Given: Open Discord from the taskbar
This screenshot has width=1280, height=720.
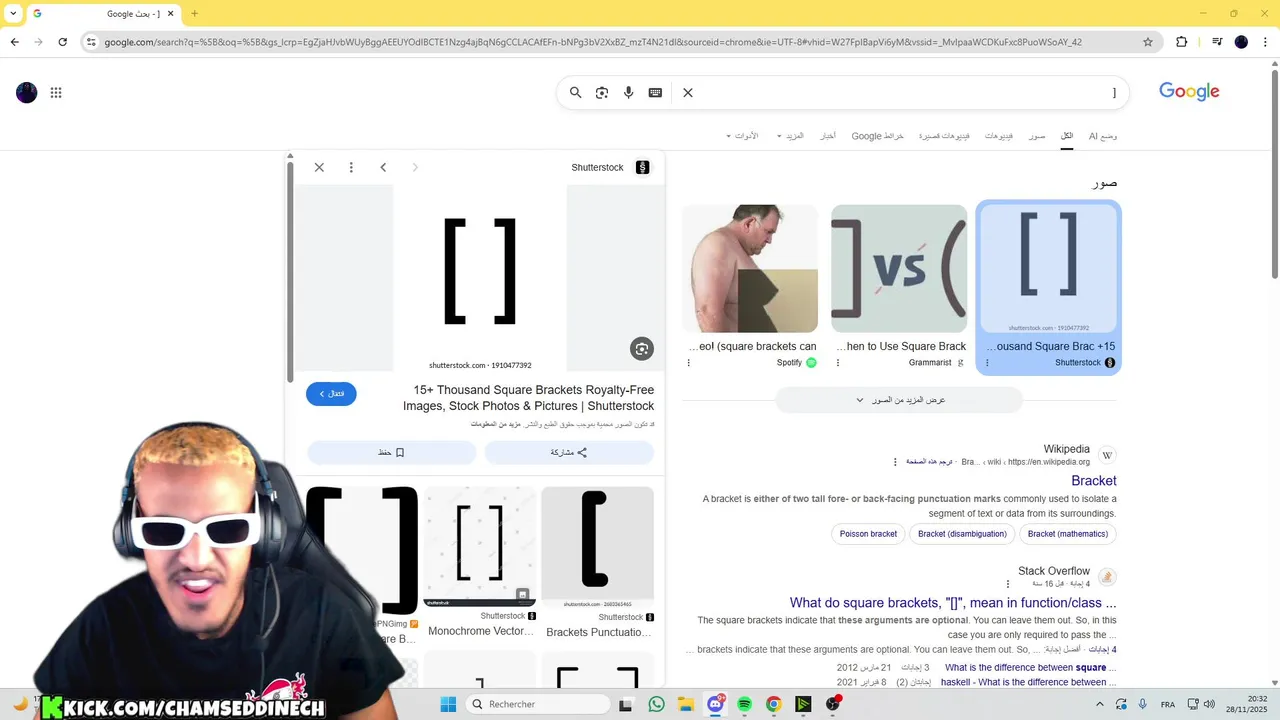Looking at the screenshot, I should point(715,704).
